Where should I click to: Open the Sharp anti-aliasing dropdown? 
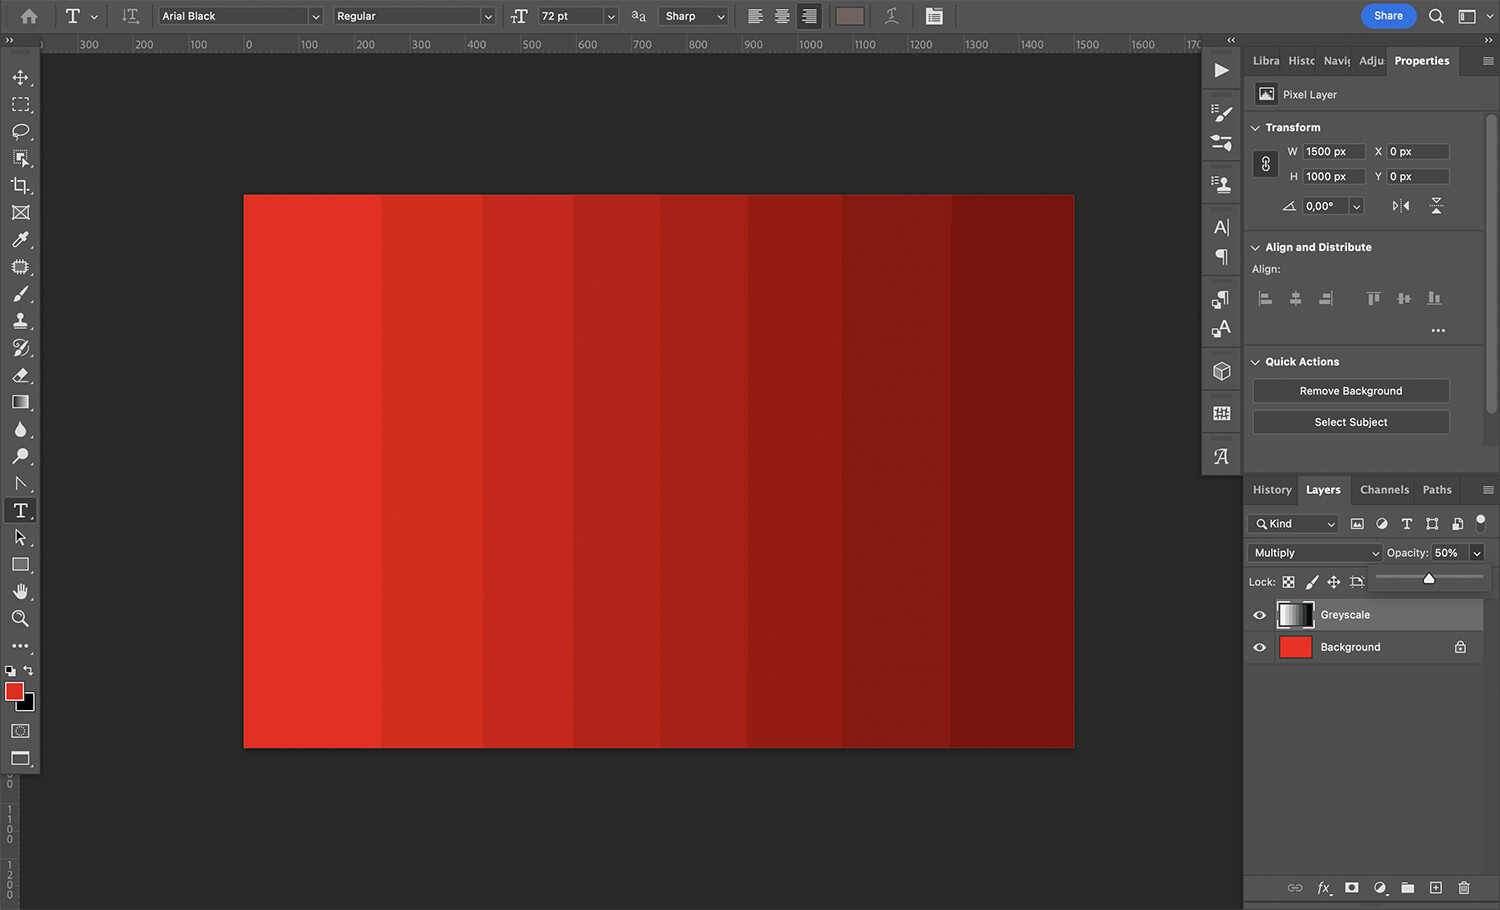click(x=694, y=15)
